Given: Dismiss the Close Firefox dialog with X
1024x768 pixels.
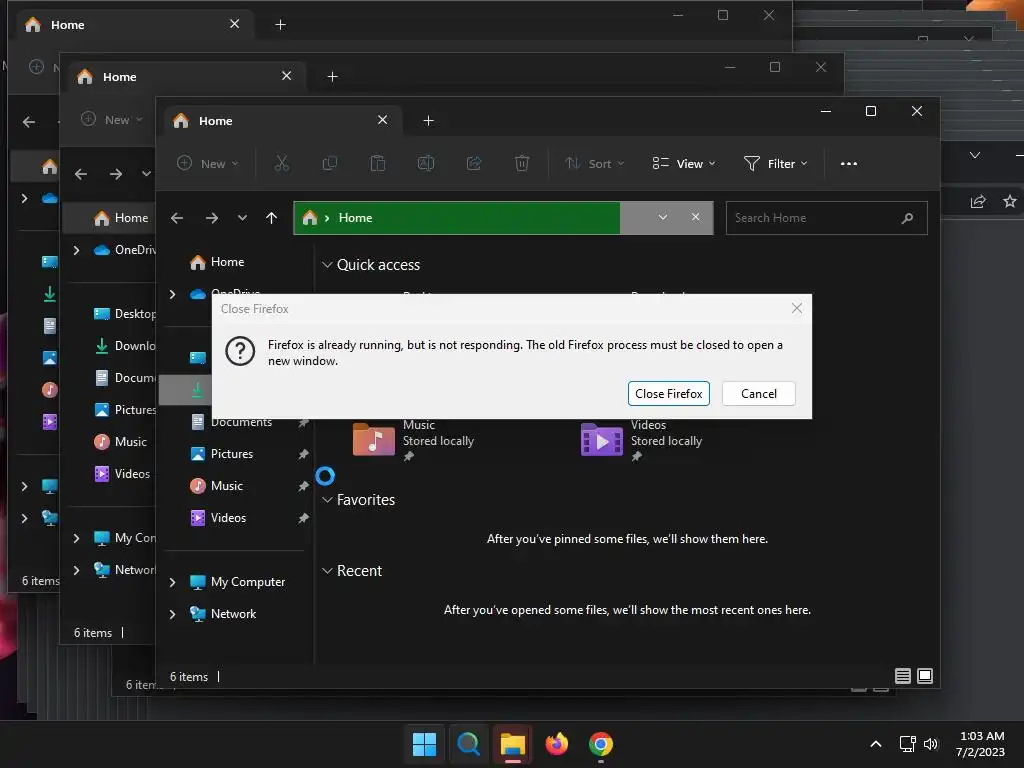Looking at the screenshot, I should point(797,308).
